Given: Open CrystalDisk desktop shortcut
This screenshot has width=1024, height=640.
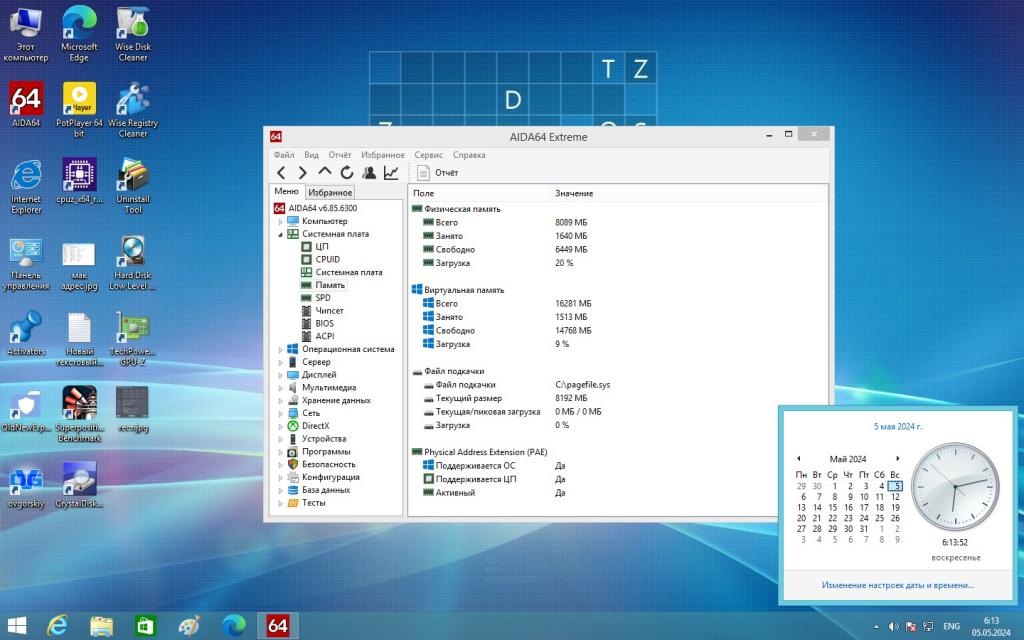Looking at the screenshot, I should [x=79, y=485].
